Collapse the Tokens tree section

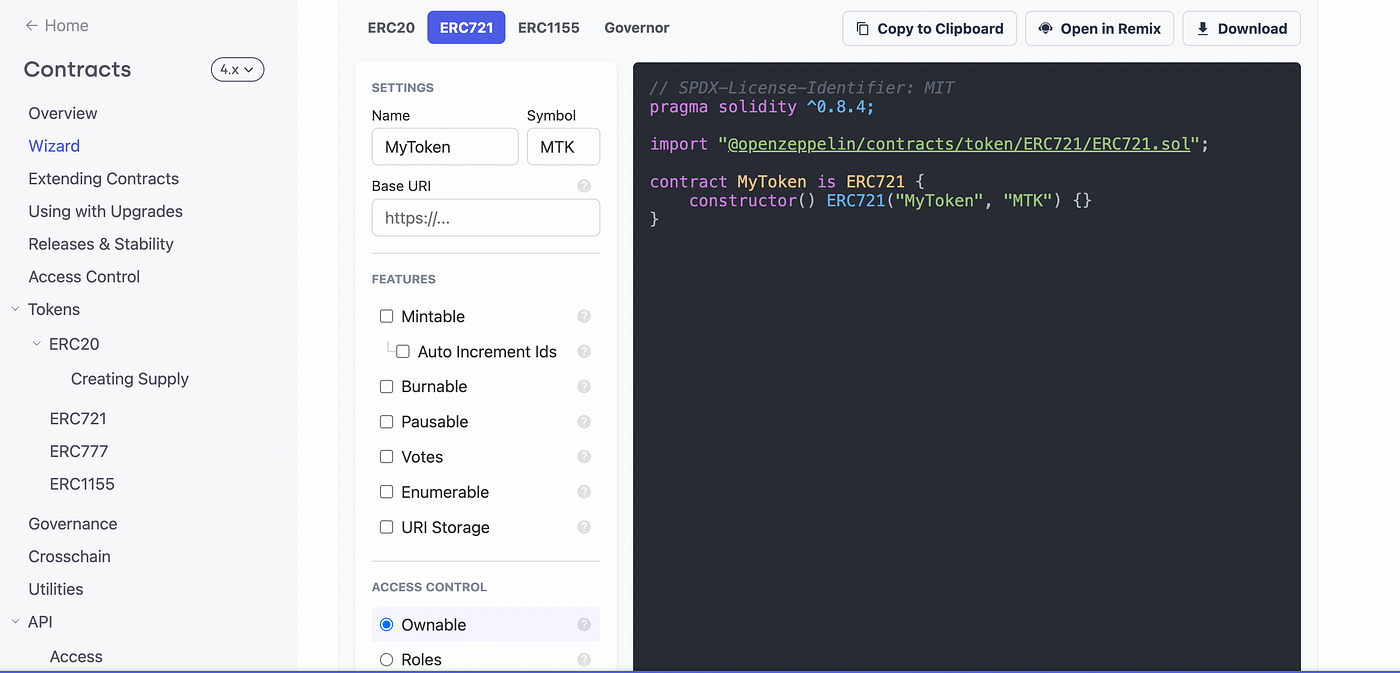tap(15, 309)
